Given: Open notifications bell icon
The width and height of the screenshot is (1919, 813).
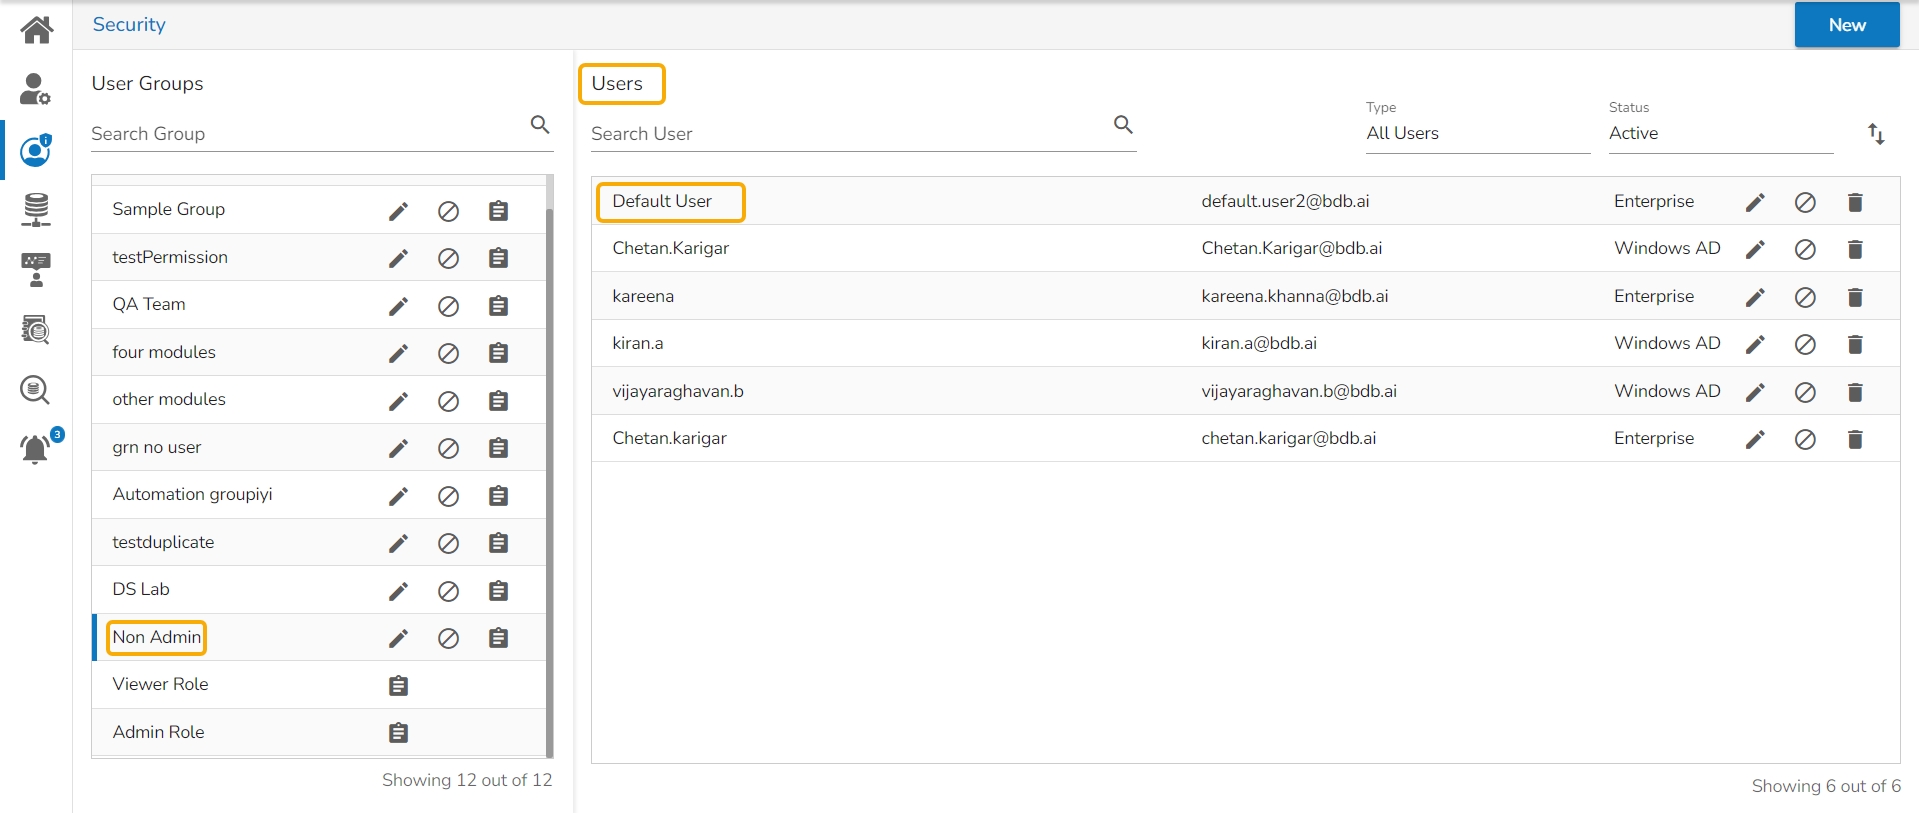Looking at the screenshot, I should tap(36, 449).
